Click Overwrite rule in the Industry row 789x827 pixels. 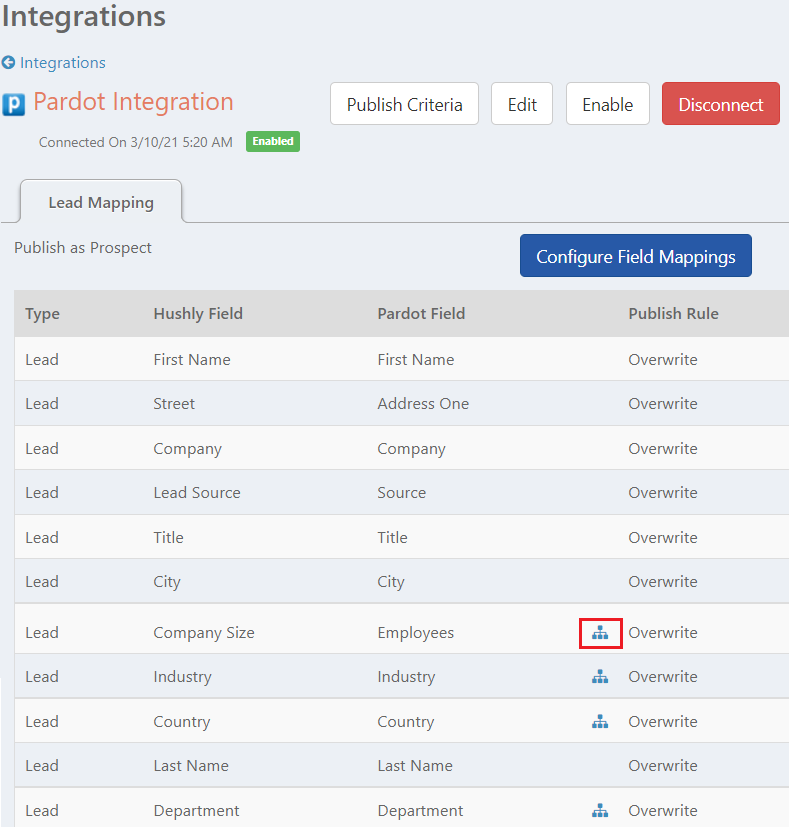coord(663,677)
